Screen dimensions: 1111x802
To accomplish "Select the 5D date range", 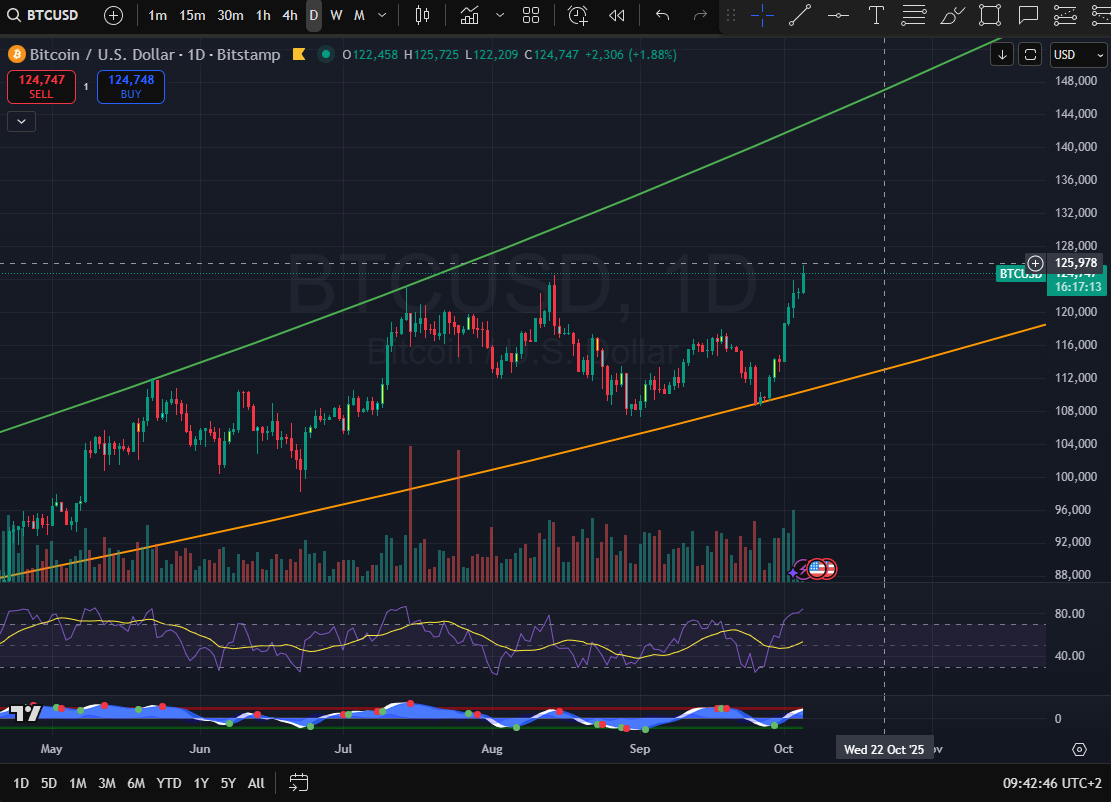I will pyautogui.click(x=48, y=783).
